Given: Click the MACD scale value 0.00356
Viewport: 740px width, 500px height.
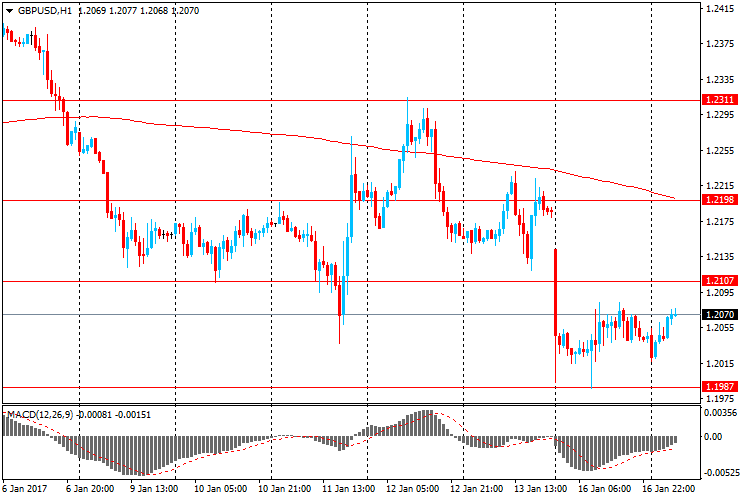Looking at the screenshot, I should (720, 413).
